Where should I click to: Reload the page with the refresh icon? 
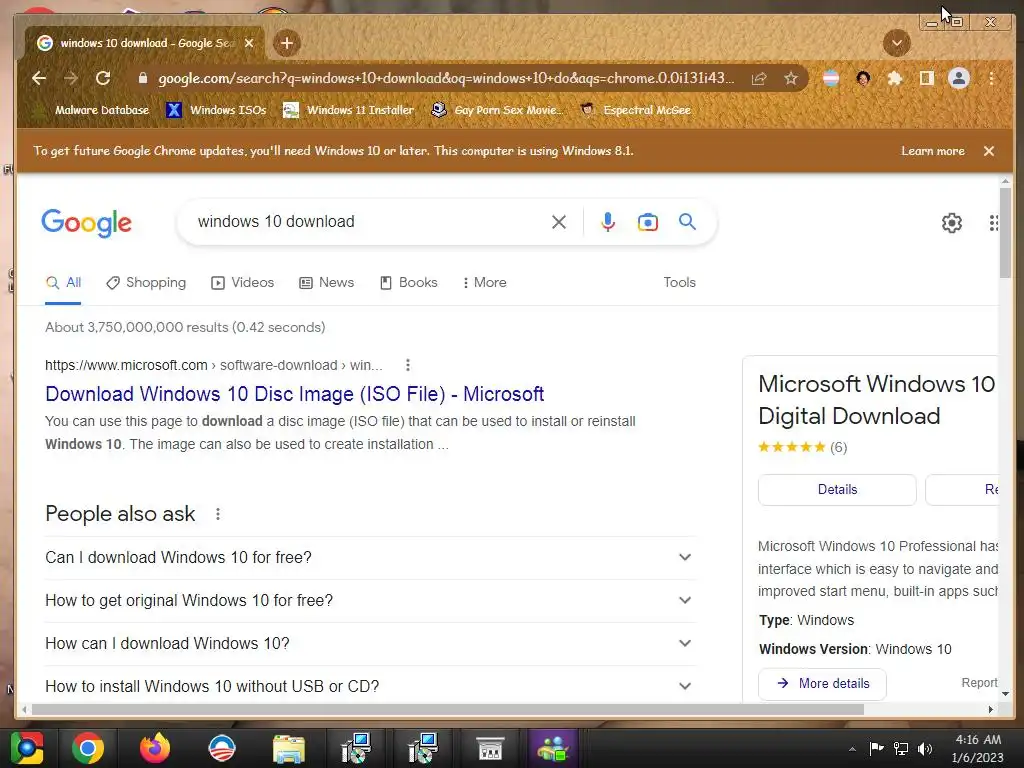coord(103,78)
